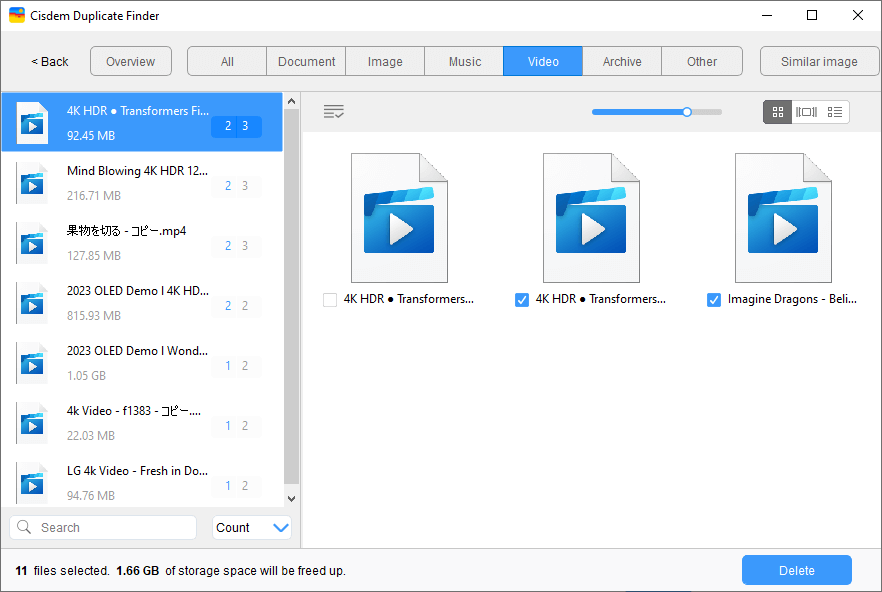Select the 果物を切る - コピー.mp4 group
Screen dimensions: 882x592
(x=142, y=243)
